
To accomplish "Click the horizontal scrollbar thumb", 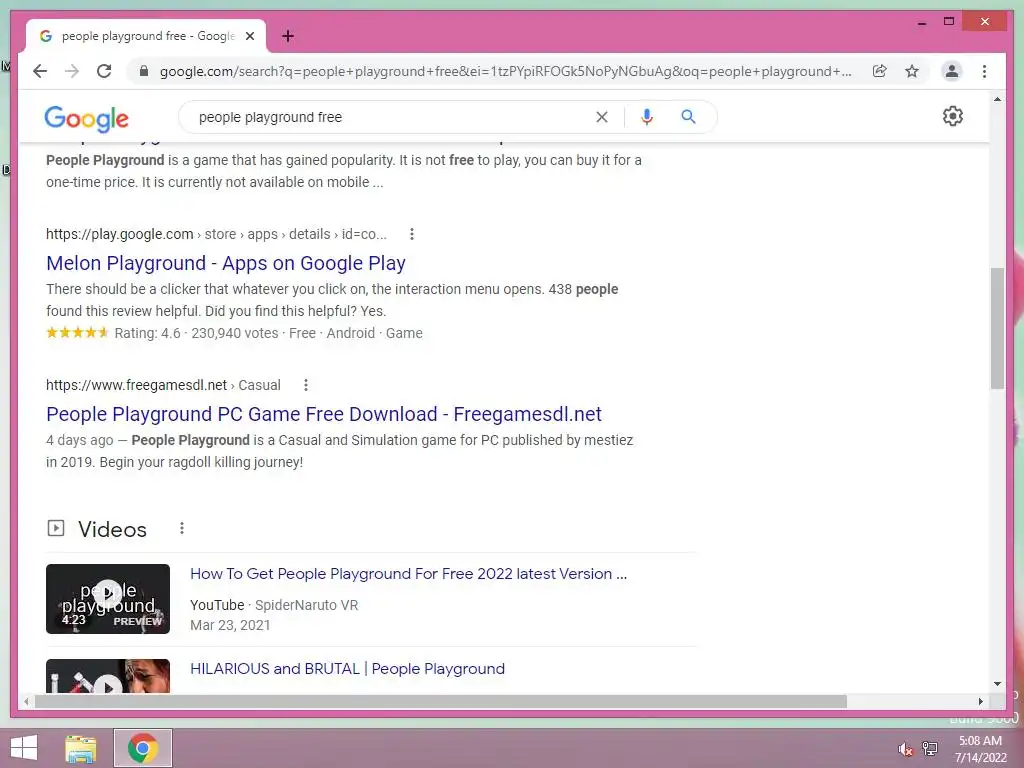I will pyautogui.click(x=441, y=701).
